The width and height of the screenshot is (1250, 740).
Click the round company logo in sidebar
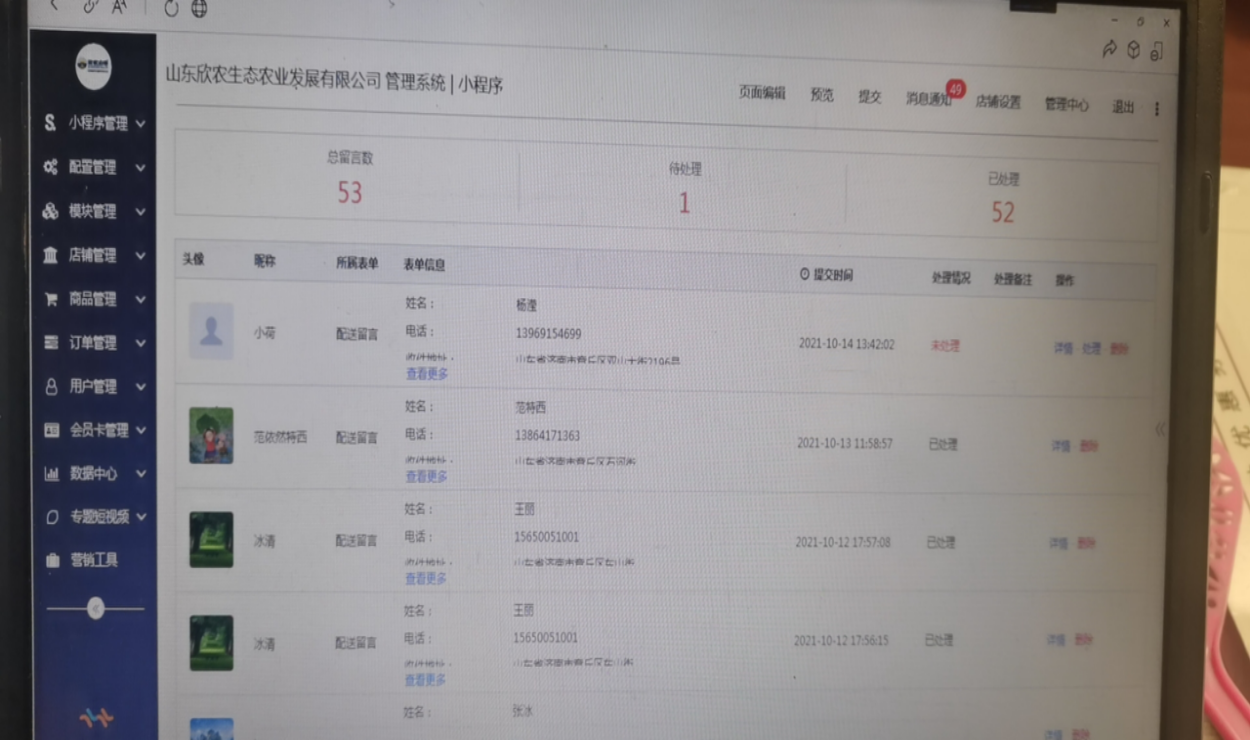click(94, 67)
